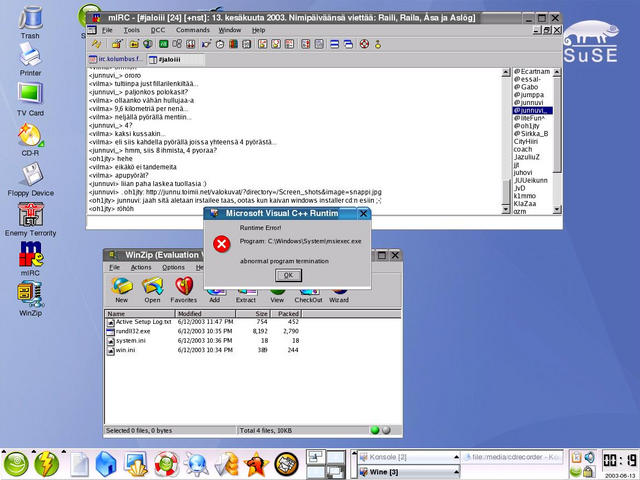This screenshot has height=480, width=640.
Task: Sort WinZip list by Size column
Action: click(252, 313)
